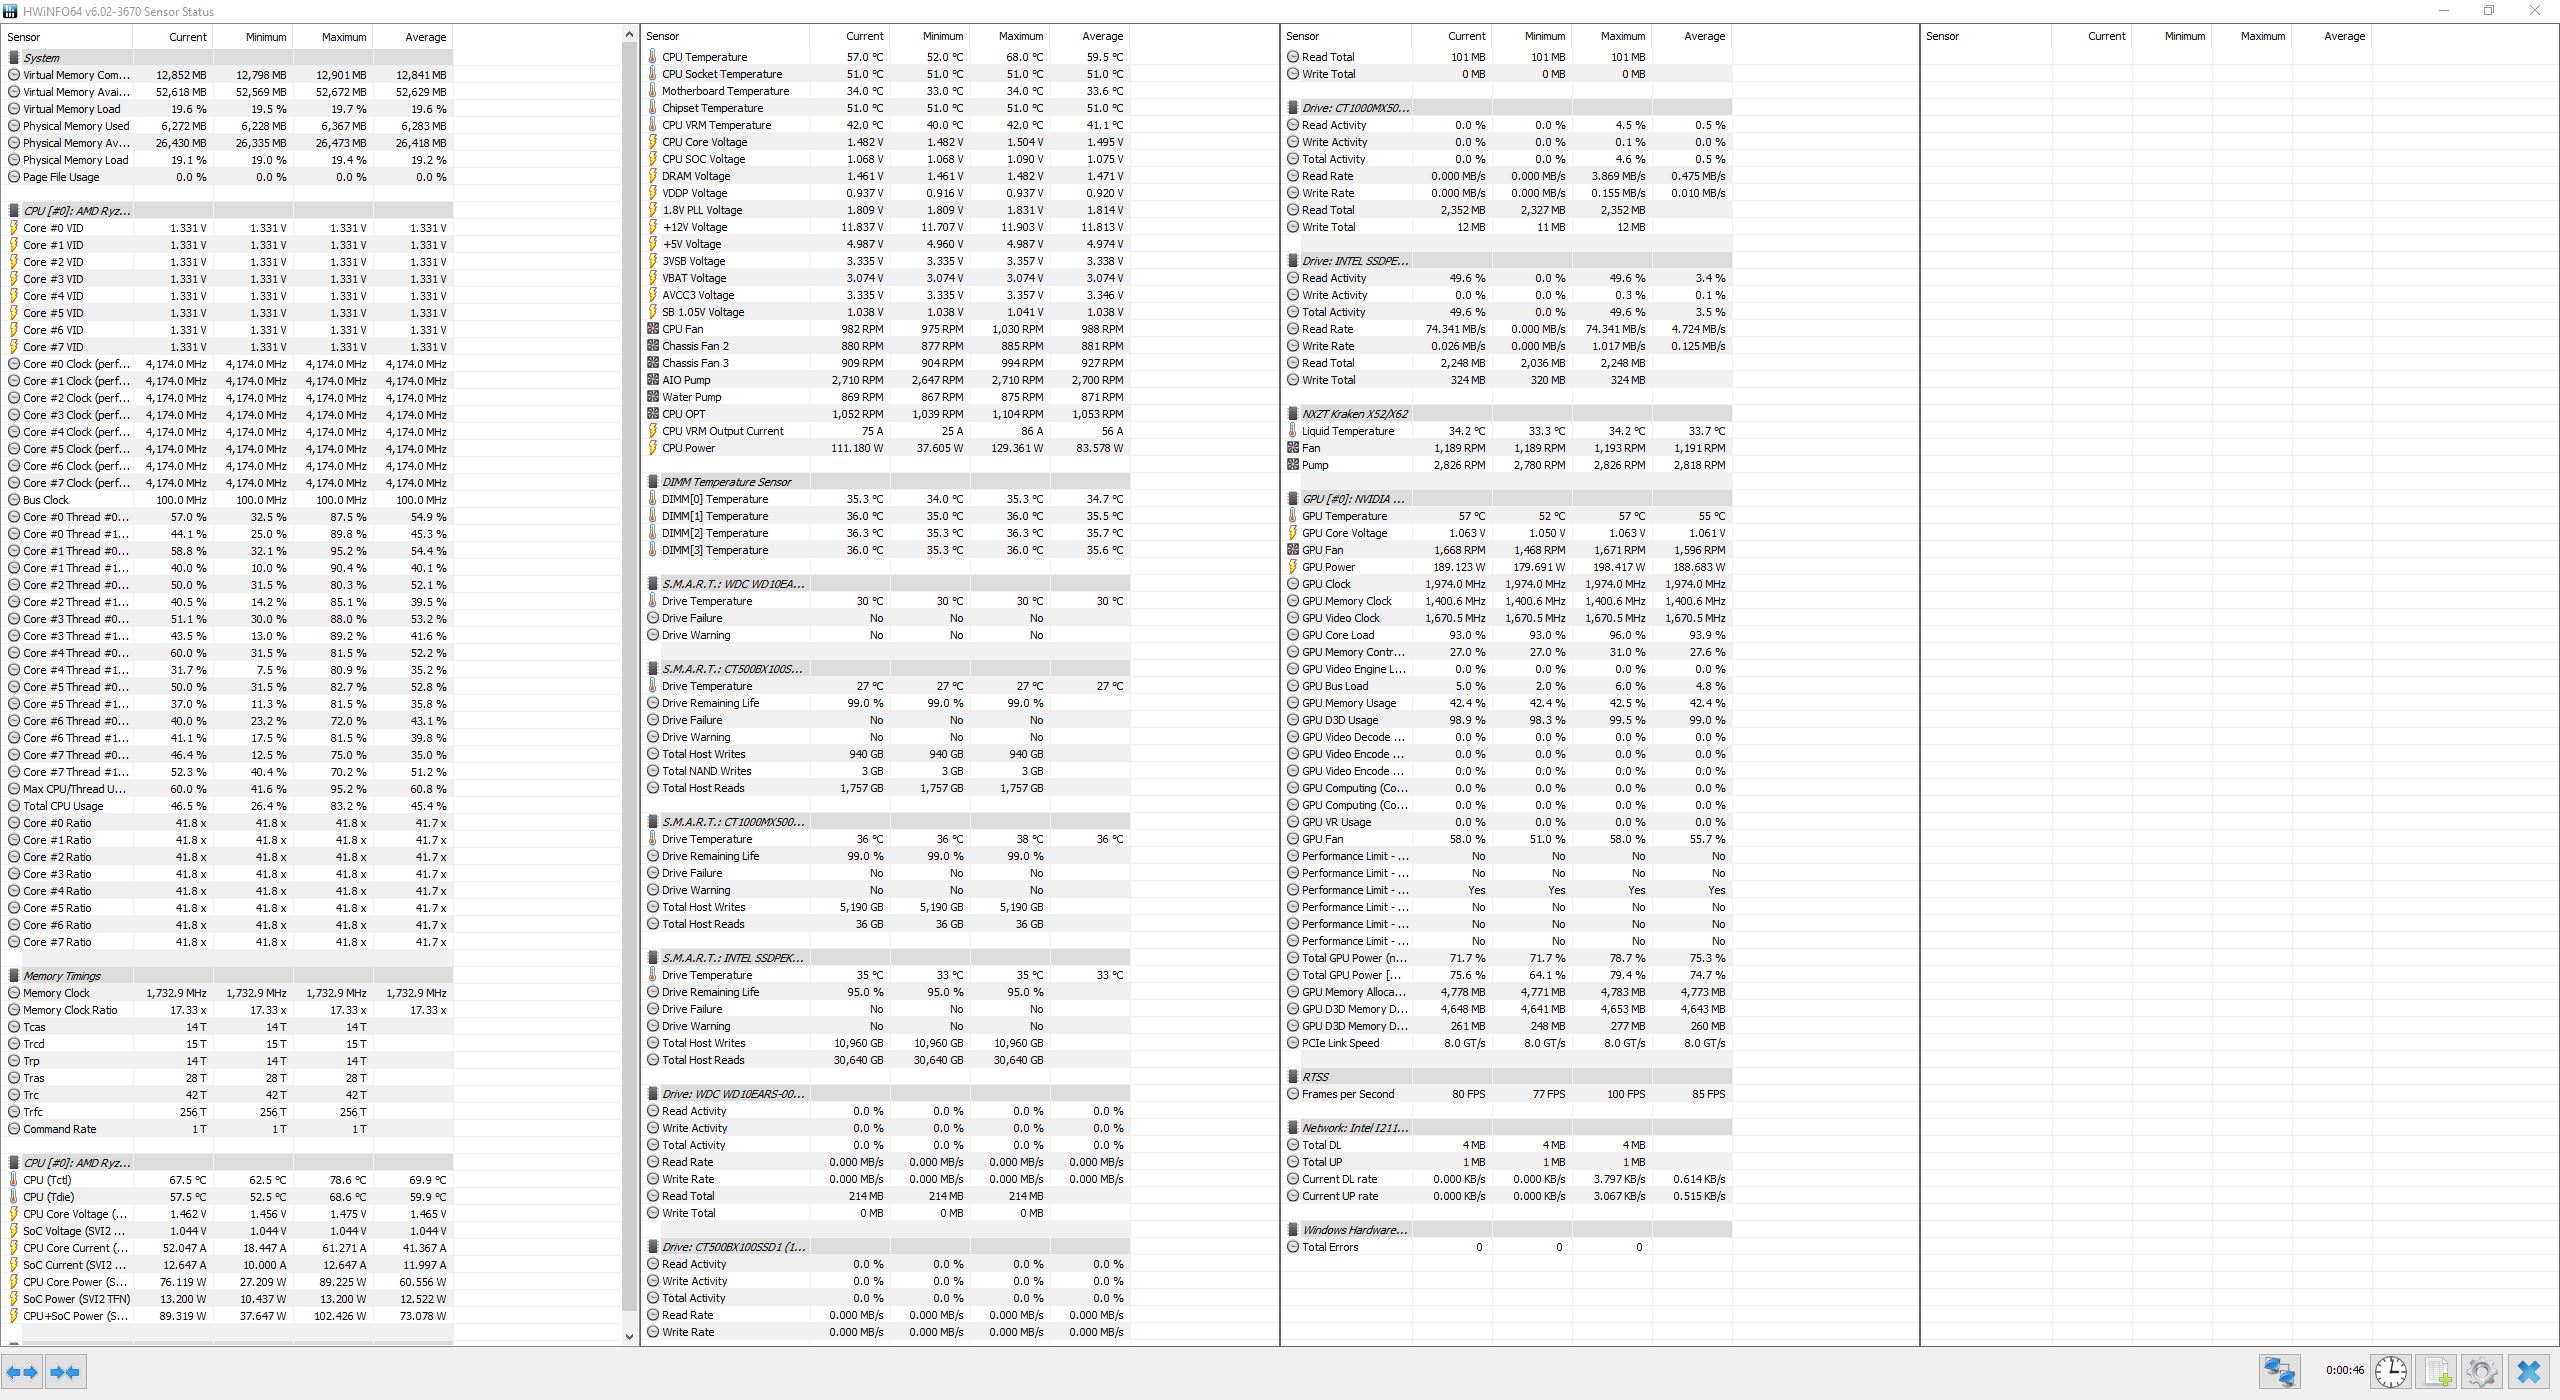Open remote network monitoring computers icon
Viewport: 2560px width, 1400px height.
[x=2280, y=1371]
